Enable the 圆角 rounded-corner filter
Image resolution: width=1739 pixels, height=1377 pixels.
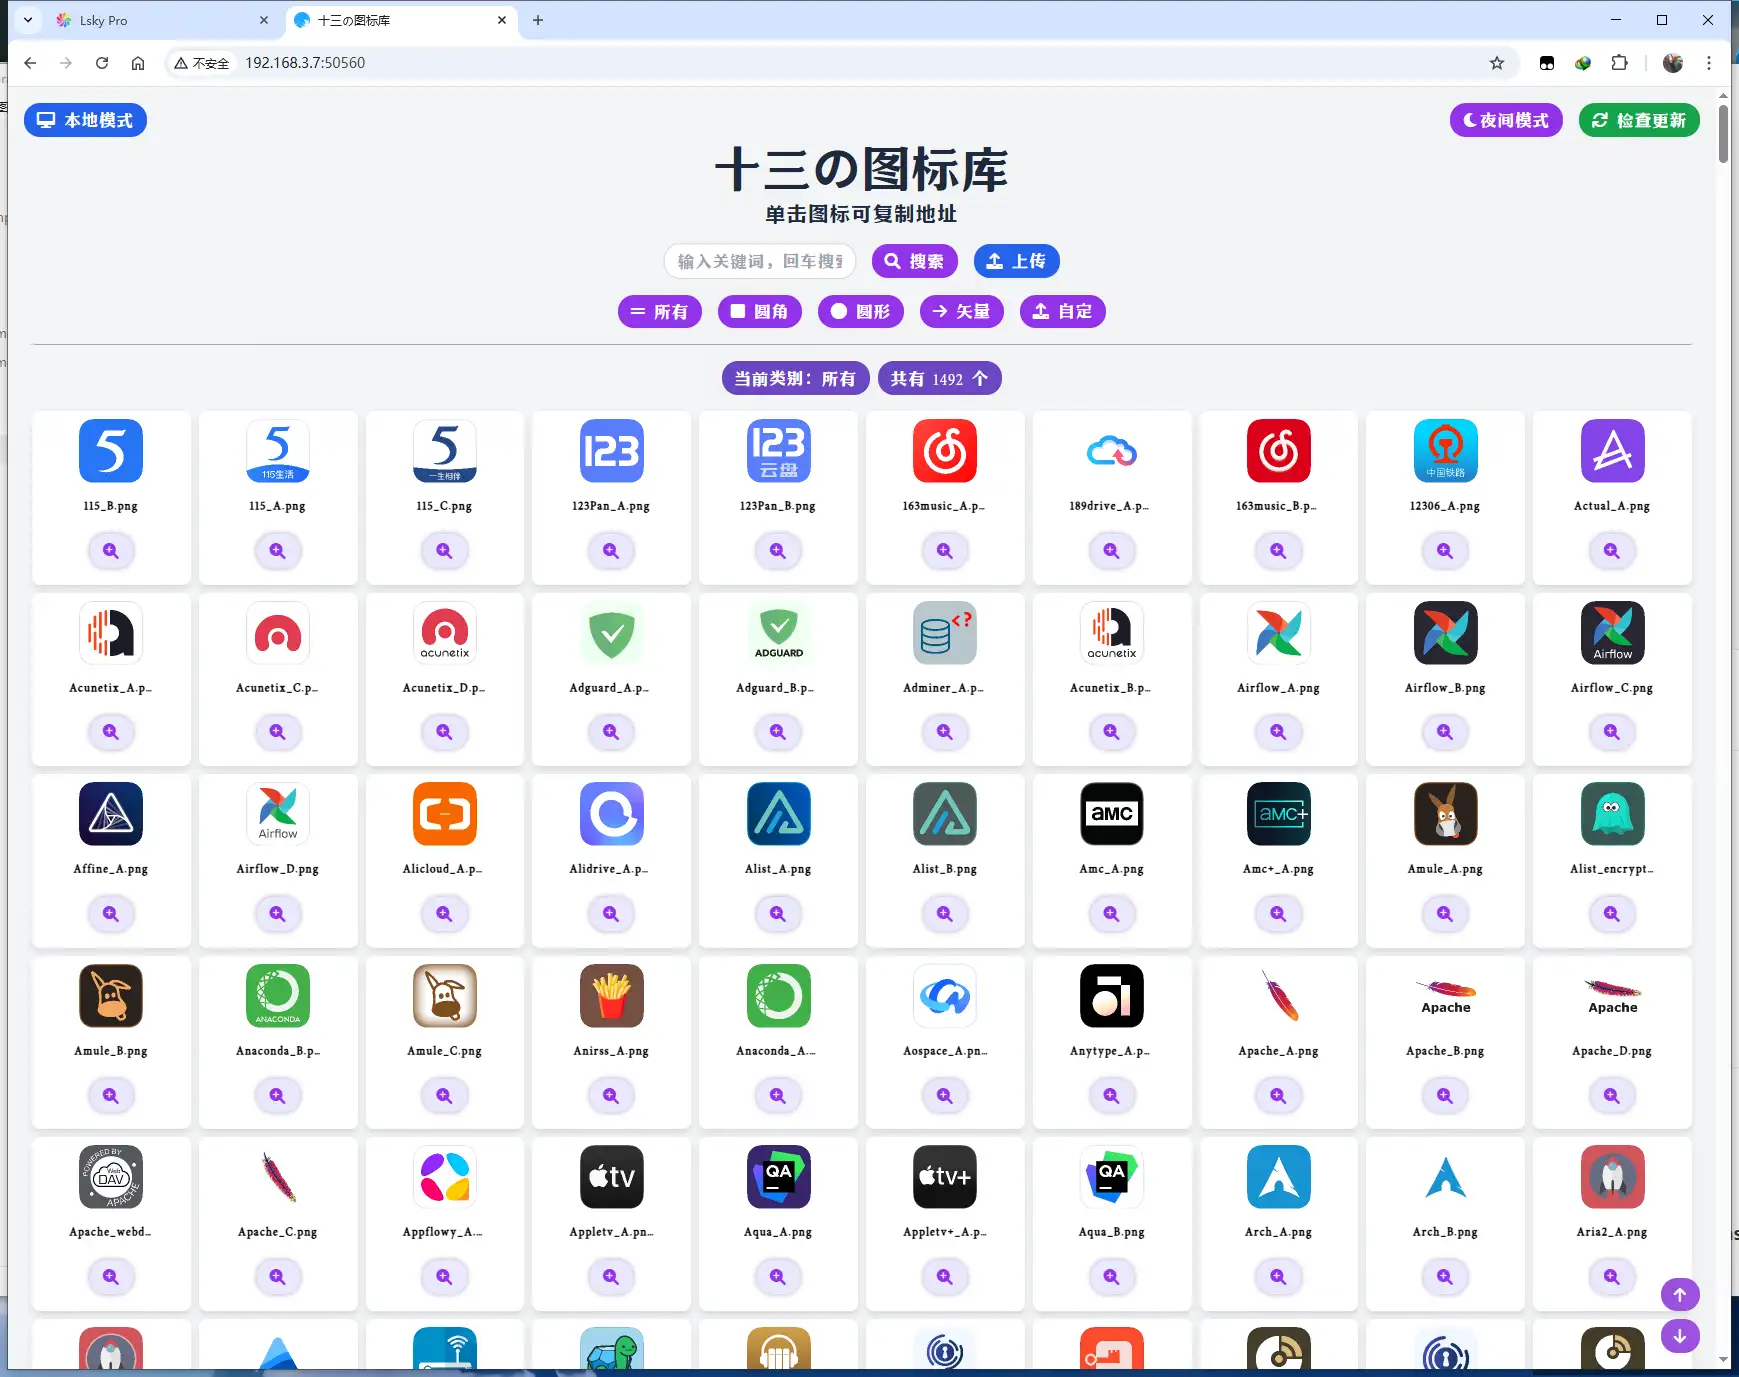pyautogui.click(x=760, y=311)
